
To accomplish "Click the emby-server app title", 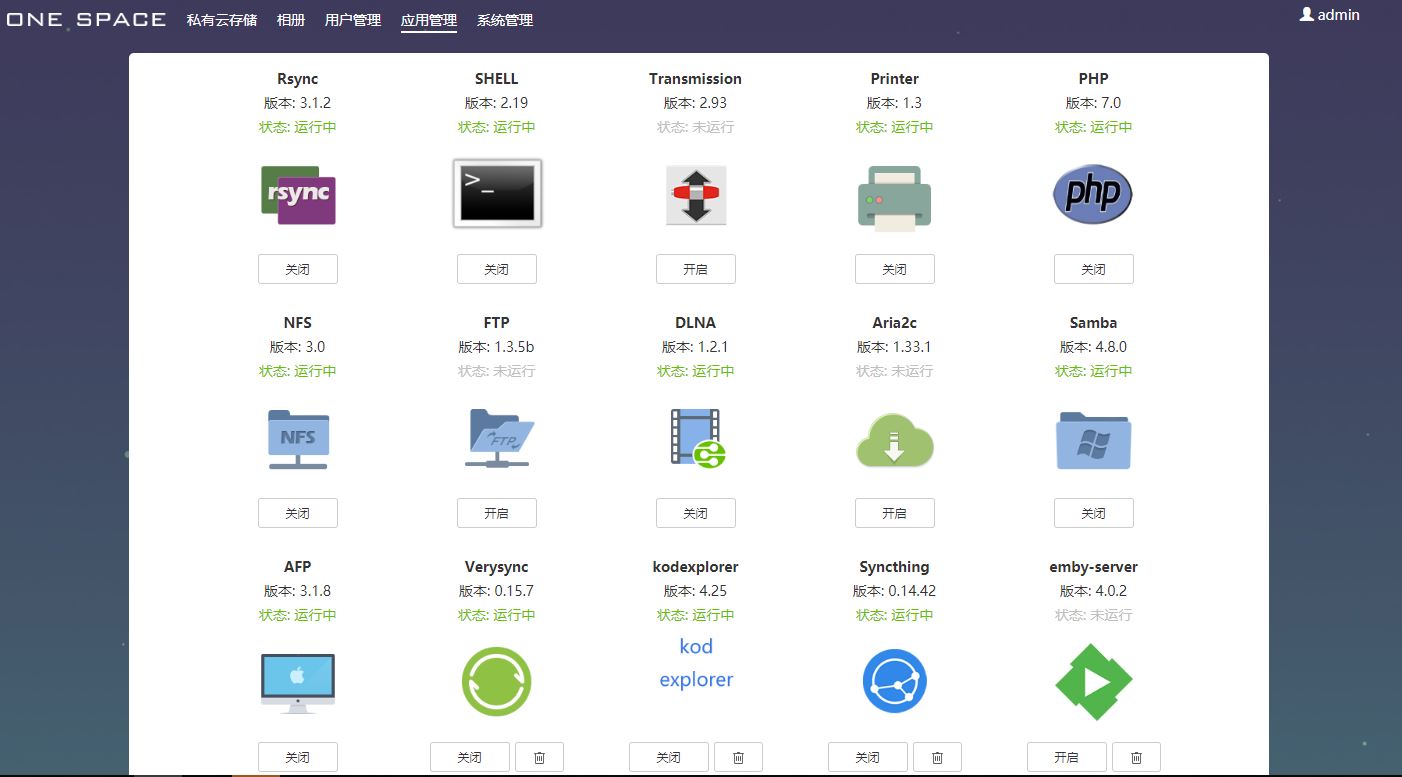I will (x=1094, y=567).
